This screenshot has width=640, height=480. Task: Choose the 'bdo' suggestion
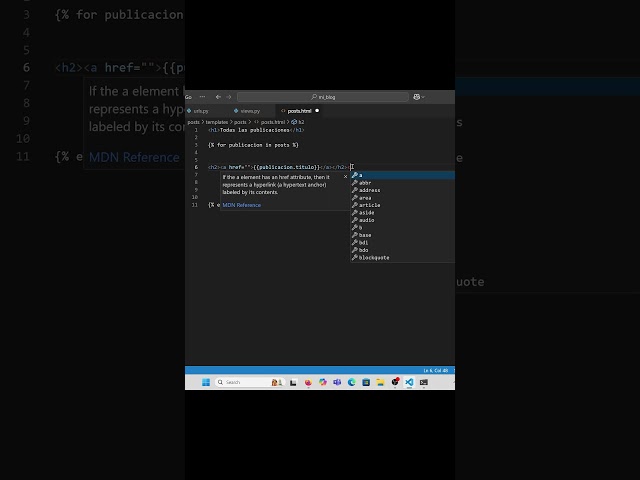tap(402, 250)
